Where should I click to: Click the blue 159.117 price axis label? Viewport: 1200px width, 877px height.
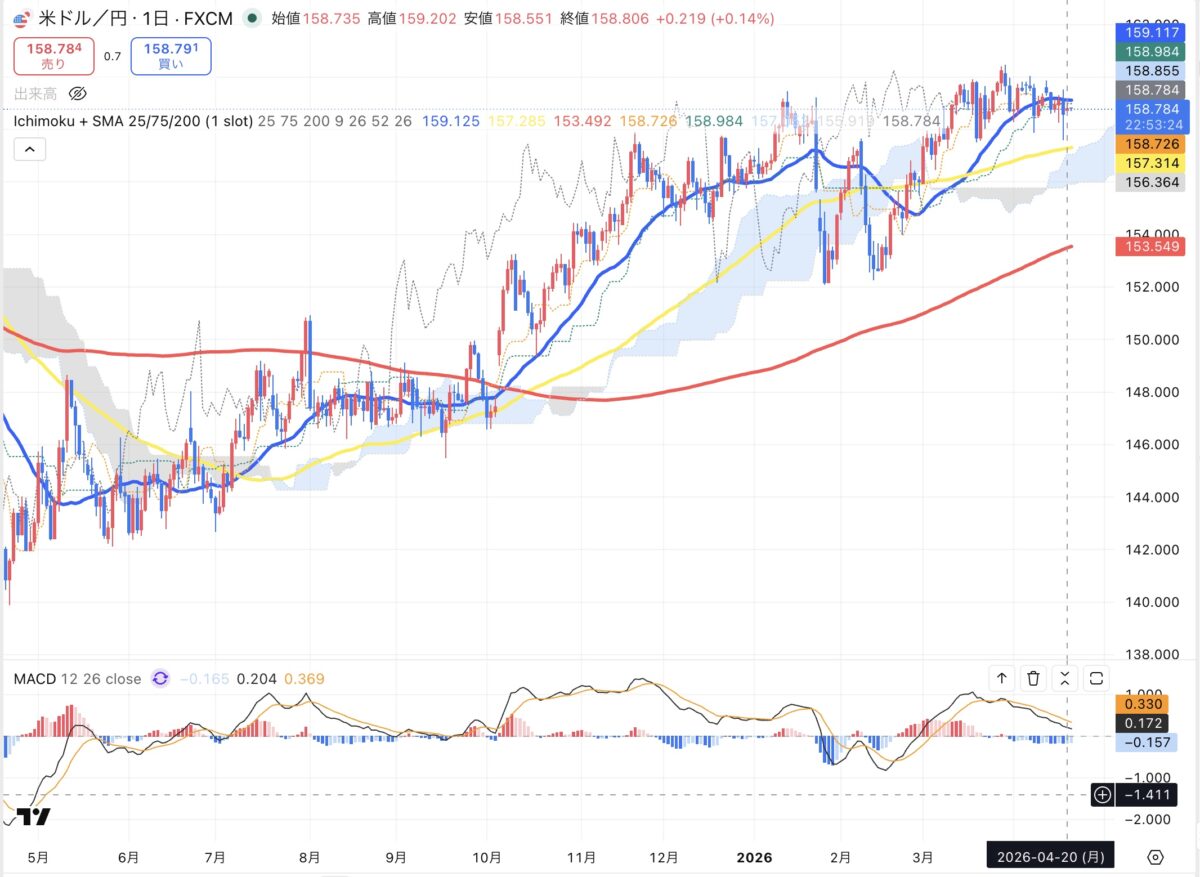[x=1149, y=32]
